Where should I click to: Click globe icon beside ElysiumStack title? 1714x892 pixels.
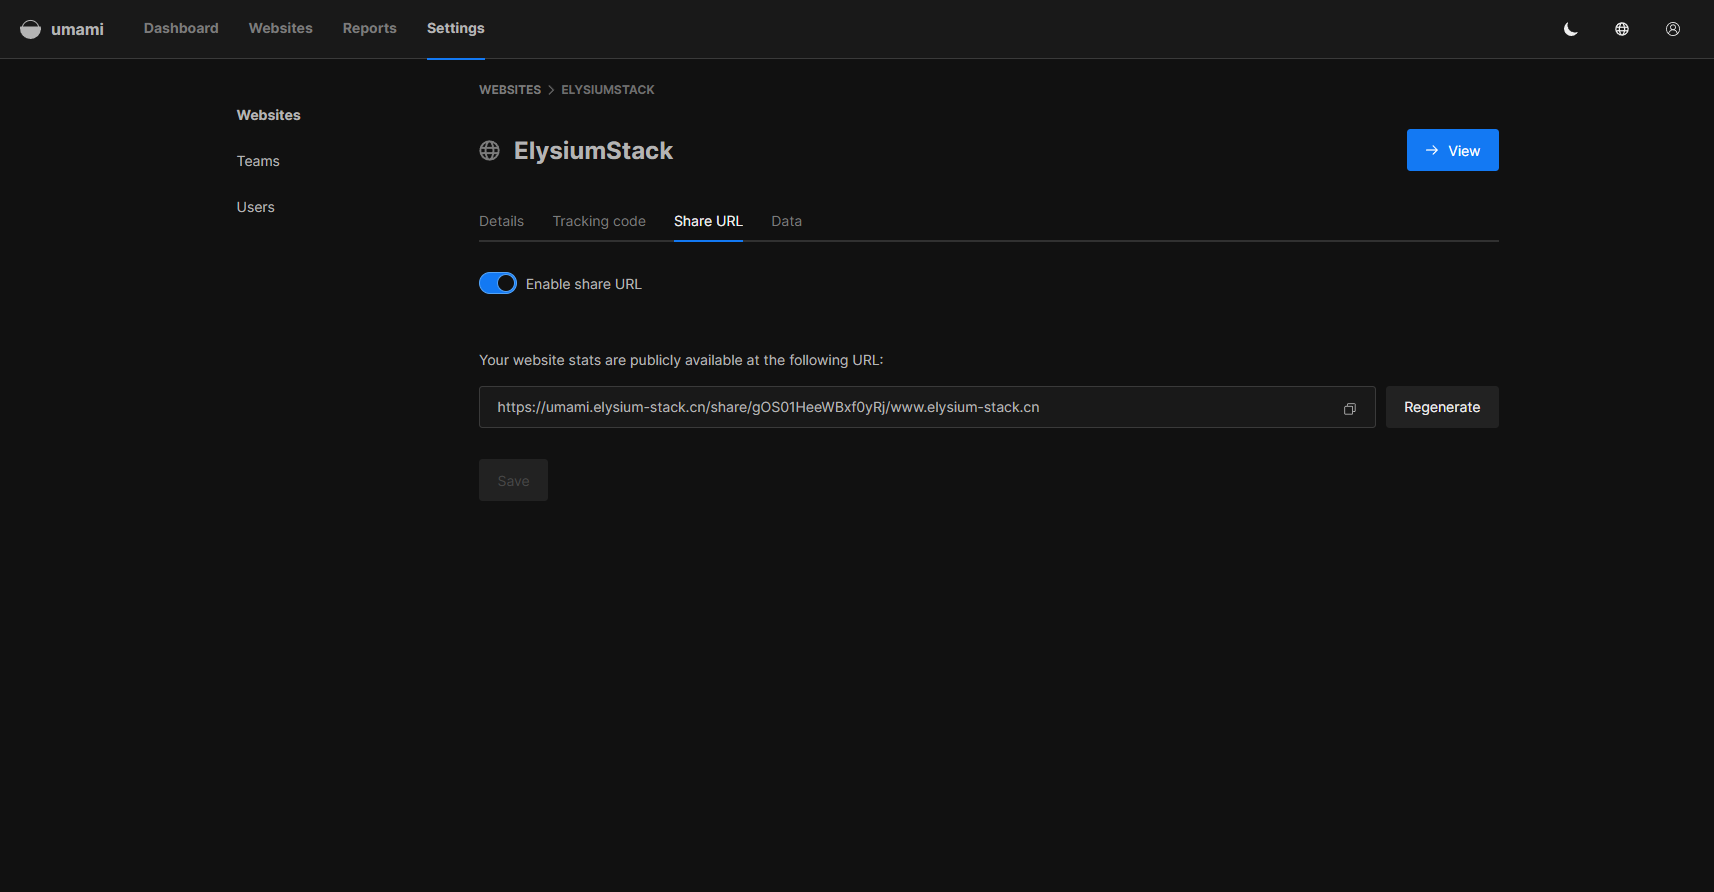pos(489,151)
